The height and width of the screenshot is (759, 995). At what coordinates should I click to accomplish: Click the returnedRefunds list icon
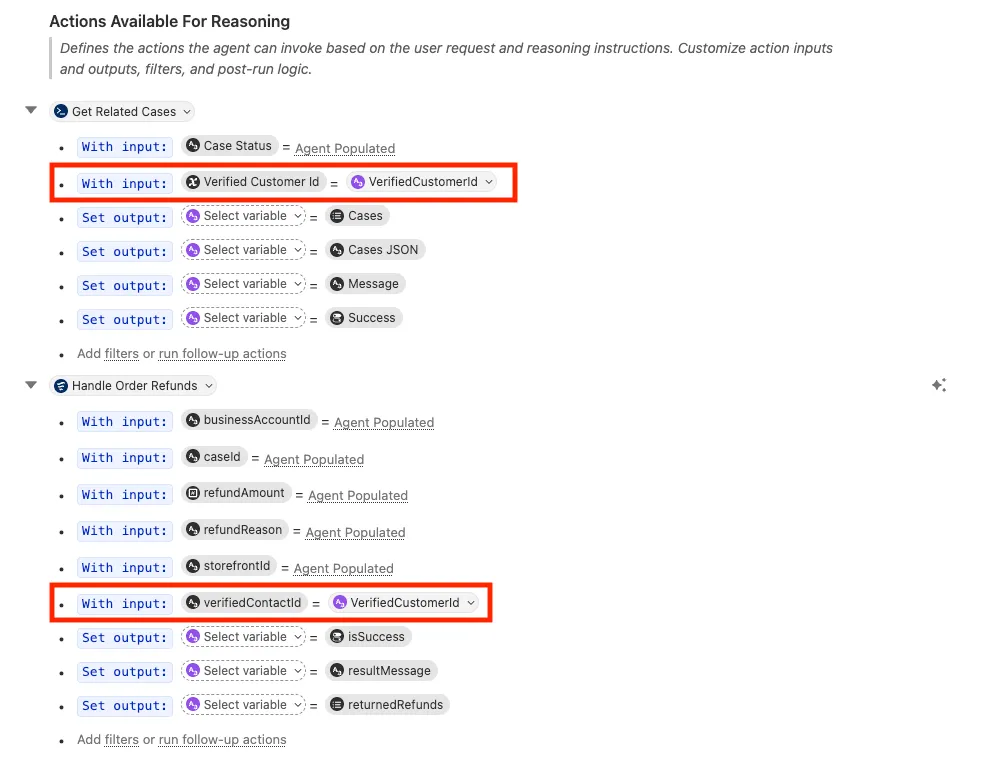click(337, 705)
